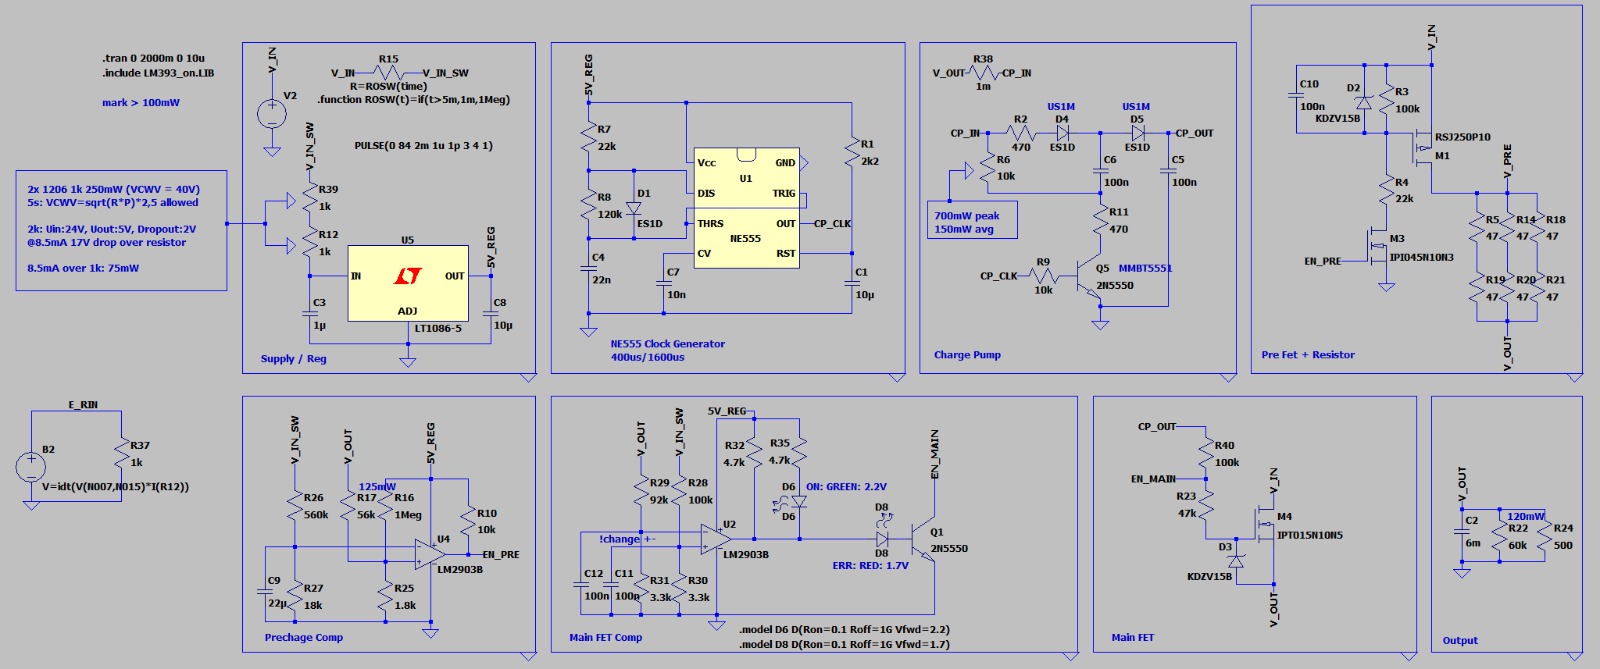Select the D2 zener diode symbol

(1362, 102)
